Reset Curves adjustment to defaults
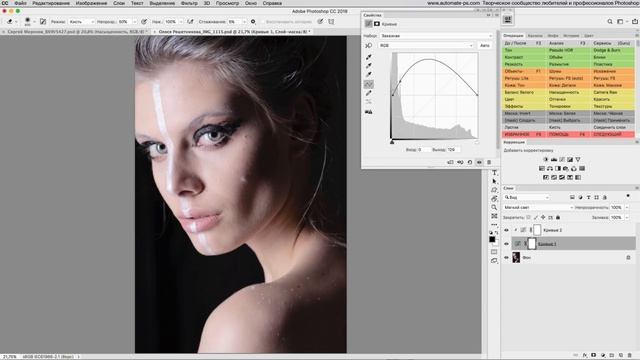Viewport: 640px width, 360px height. 470,162
